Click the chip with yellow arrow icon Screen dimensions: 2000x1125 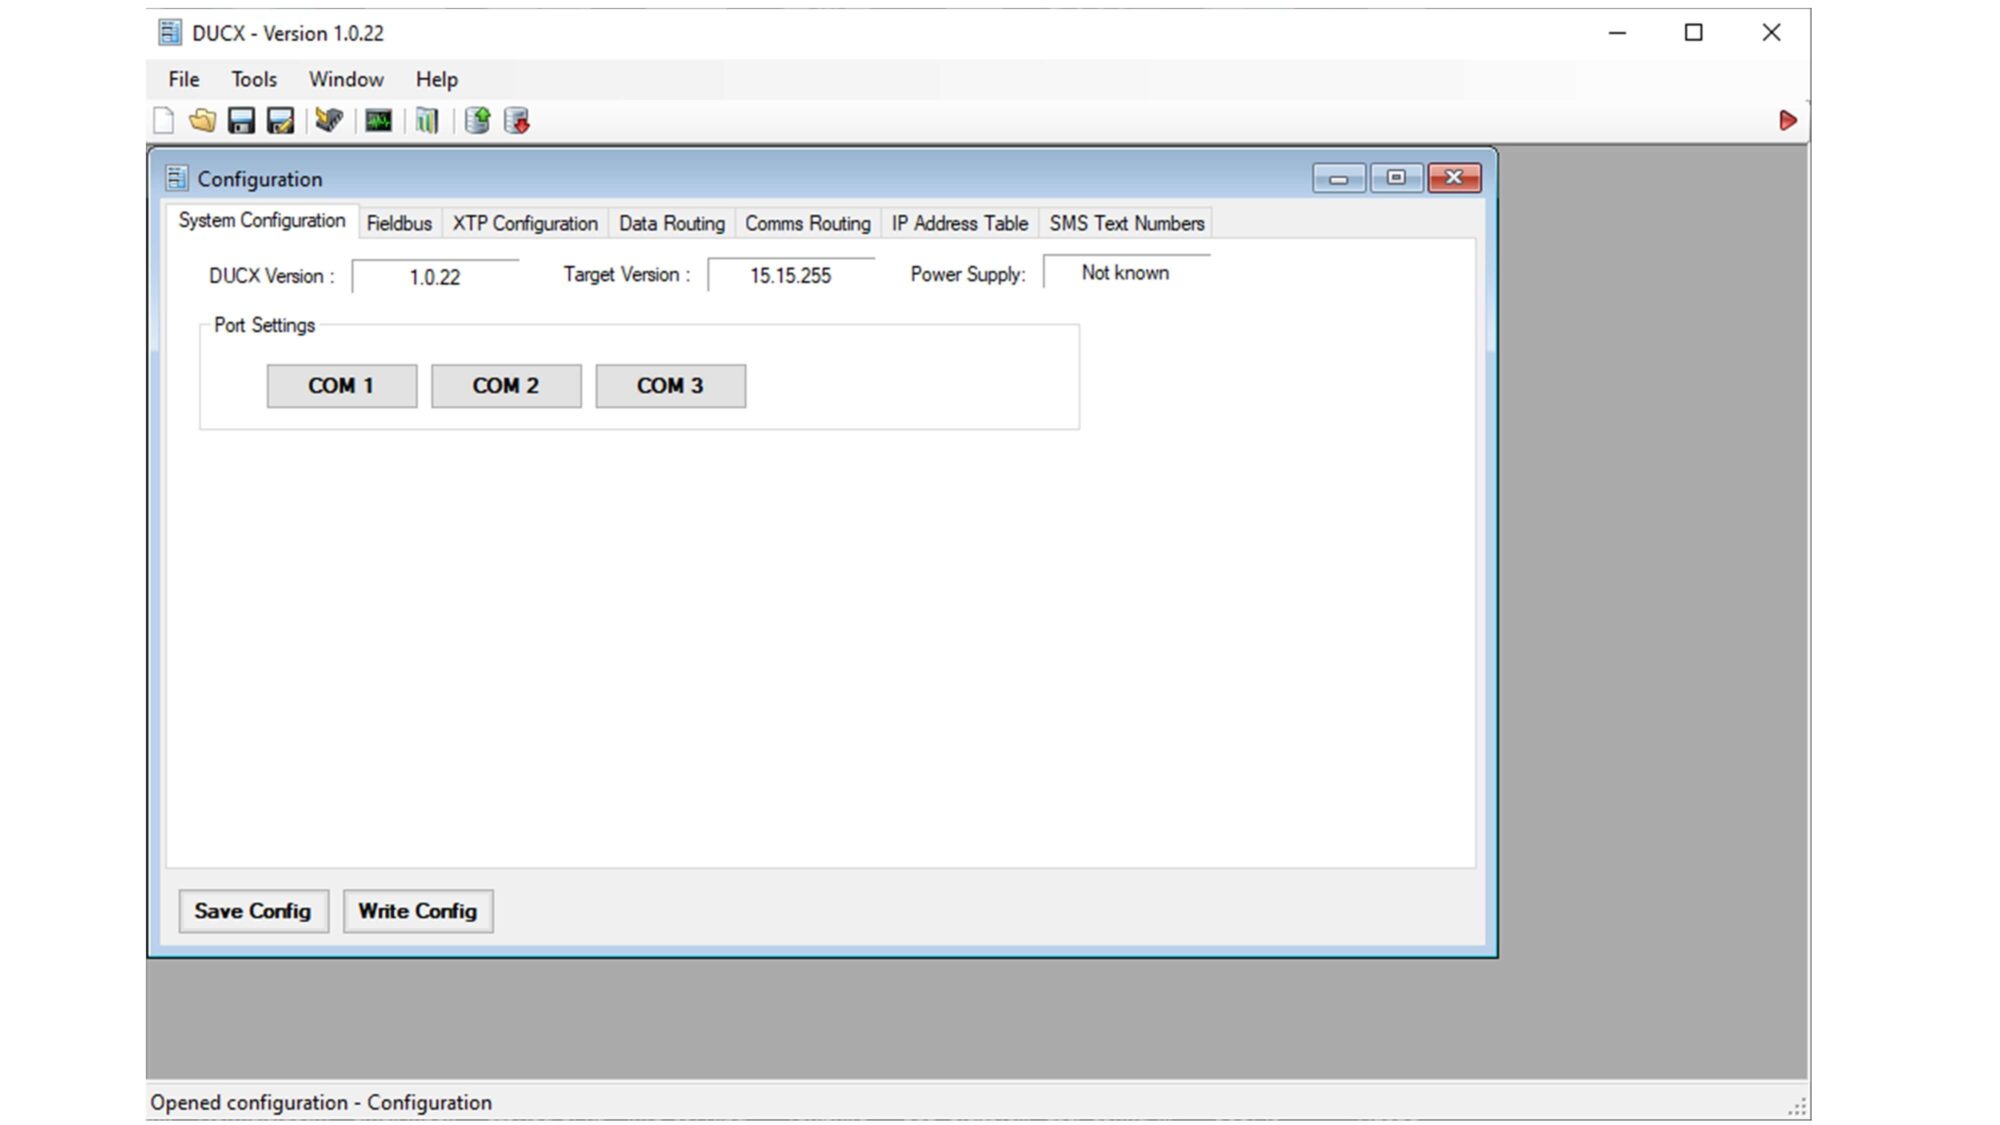pyautogui.click(x=329, y=121)
